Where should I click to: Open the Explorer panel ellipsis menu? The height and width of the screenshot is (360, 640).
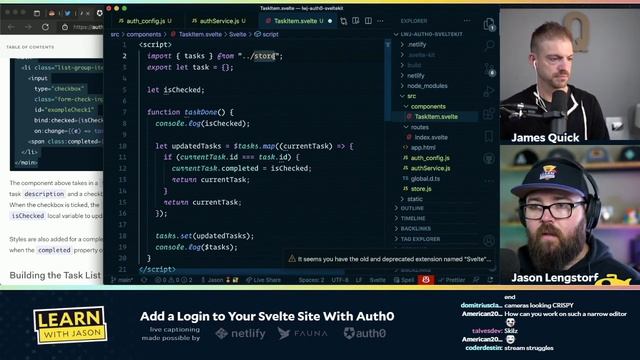(467, 21)
